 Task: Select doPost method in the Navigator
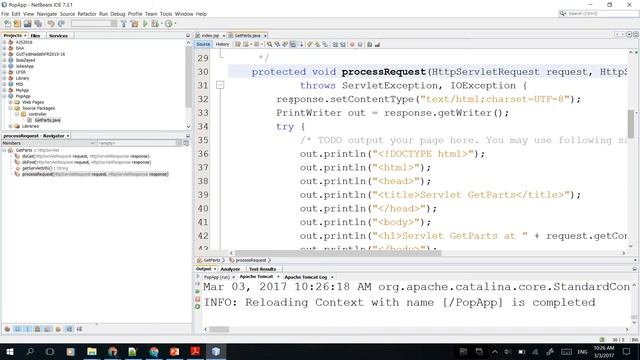click(x=86, y=162)
